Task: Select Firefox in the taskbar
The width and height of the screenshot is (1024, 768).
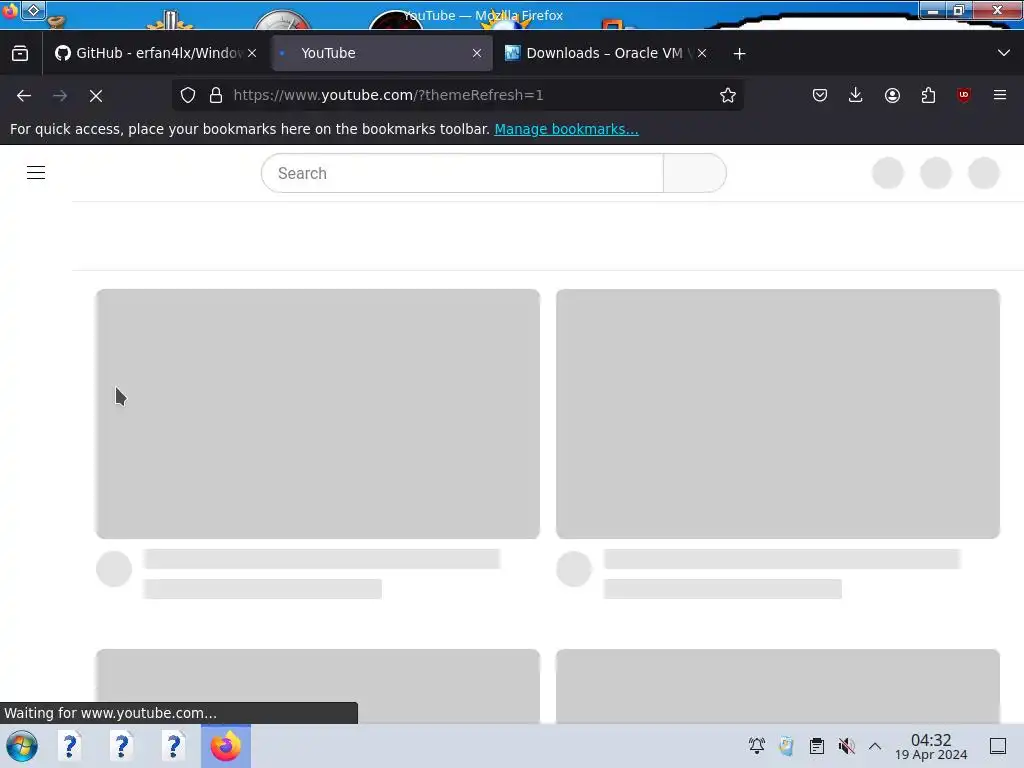Action: (x=226, y=746)
